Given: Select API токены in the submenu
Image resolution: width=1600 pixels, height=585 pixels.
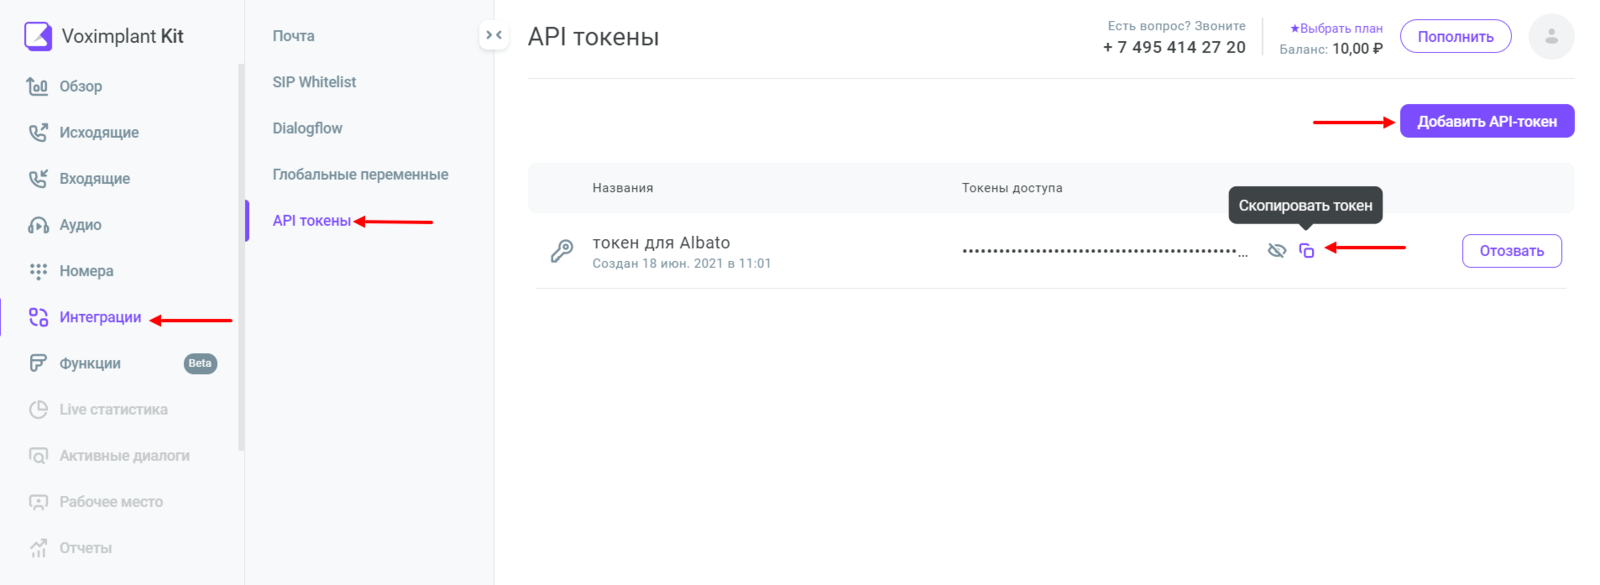Looking at the screenshot, I should click(x=311, y=221).
